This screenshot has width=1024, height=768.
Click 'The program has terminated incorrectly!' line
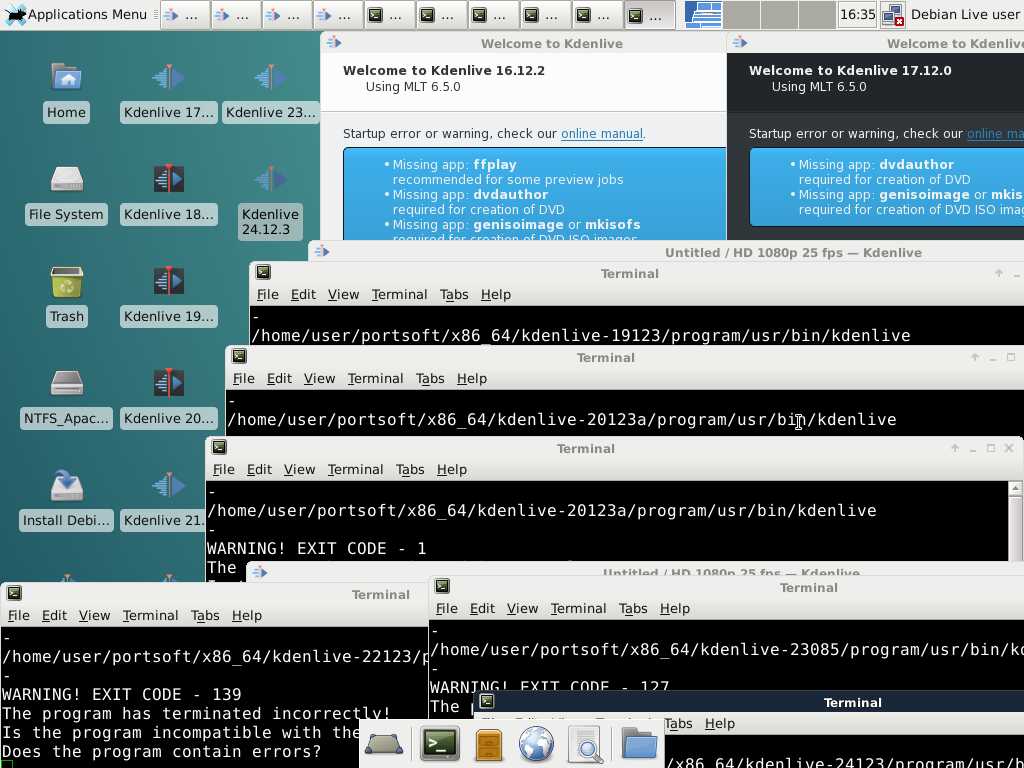pos(196,713)
